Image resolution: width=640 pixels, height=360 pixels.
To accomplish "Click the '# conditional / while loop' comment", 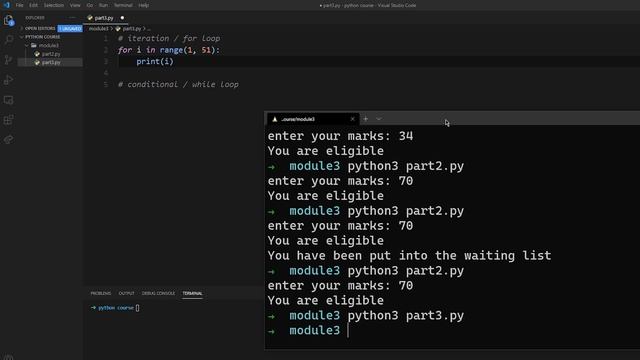I will (x=178, y=84).
